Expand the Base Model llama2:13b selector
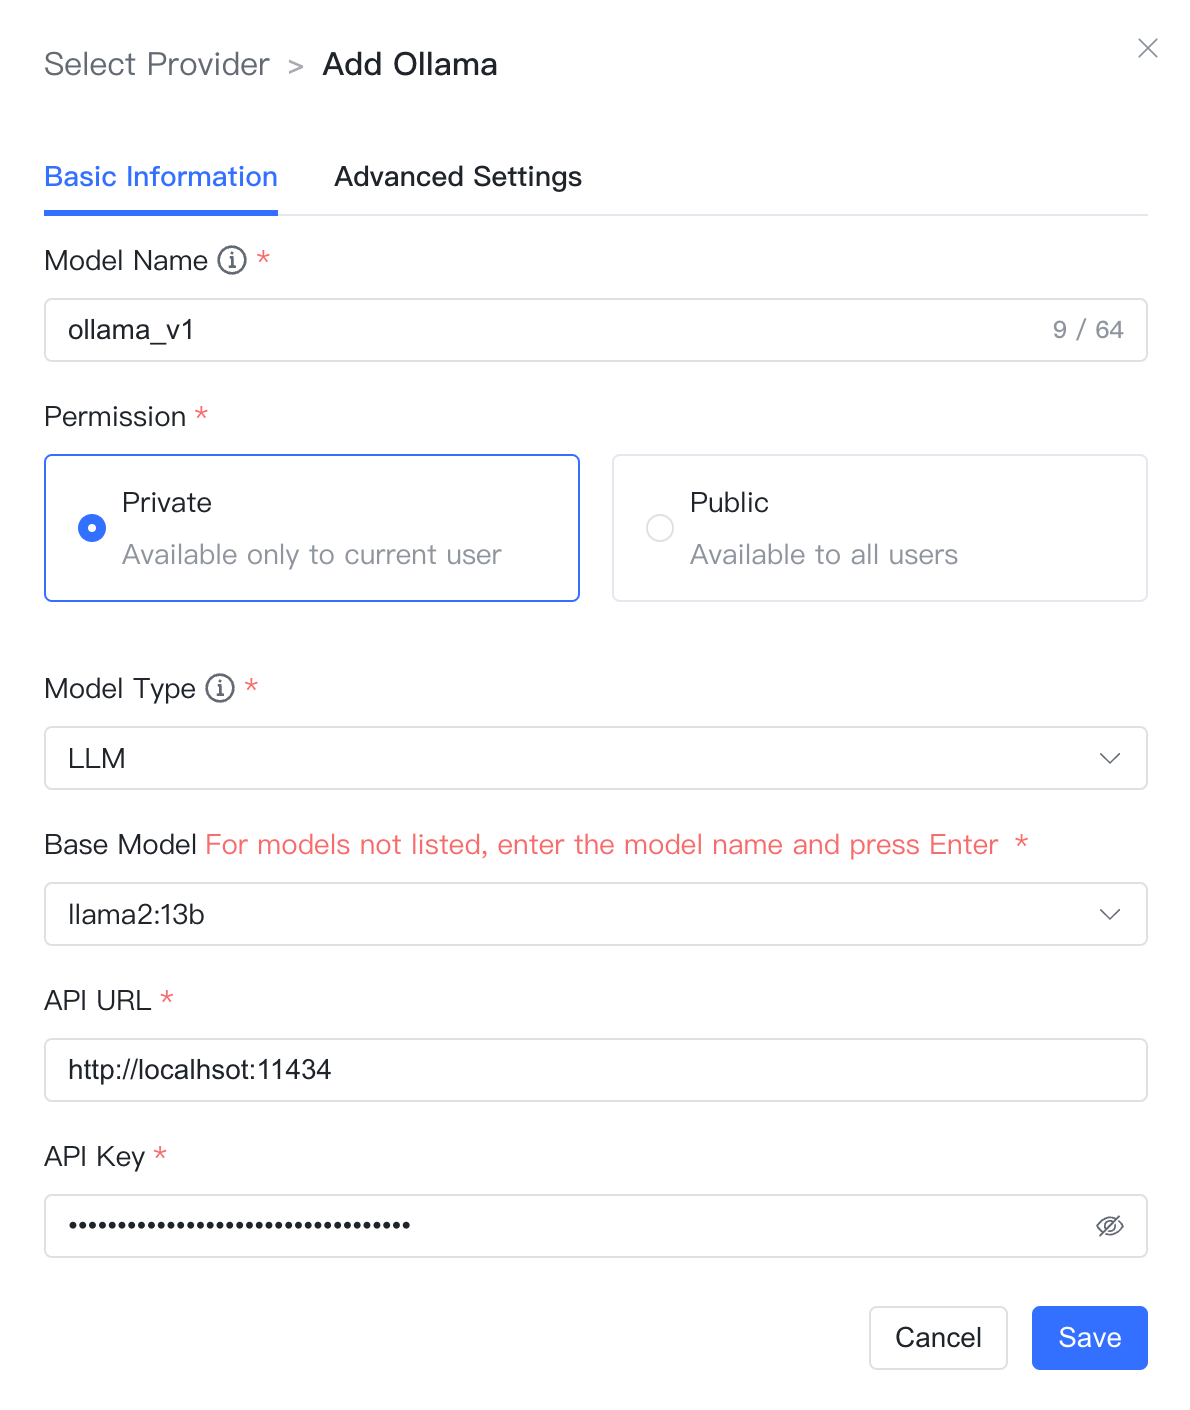1190x1410 pixels. (596, 914)
